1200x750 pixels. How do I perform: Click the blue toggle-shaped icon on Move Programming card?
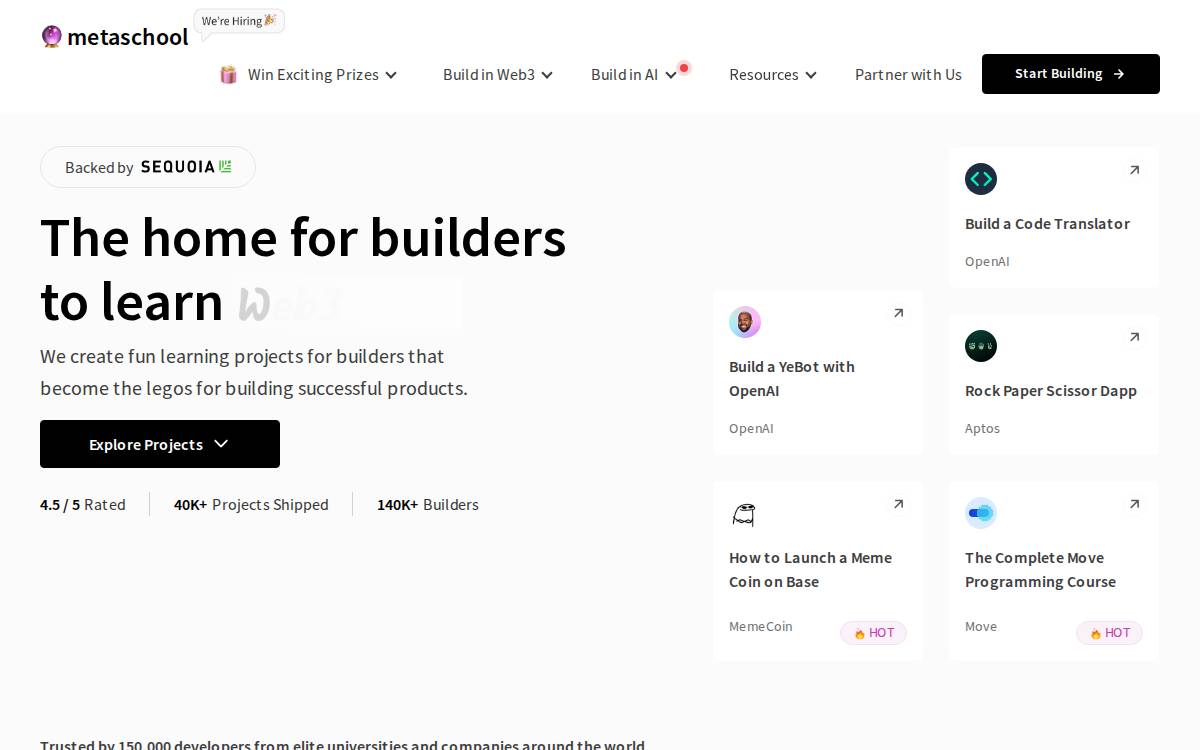[981, 513]
